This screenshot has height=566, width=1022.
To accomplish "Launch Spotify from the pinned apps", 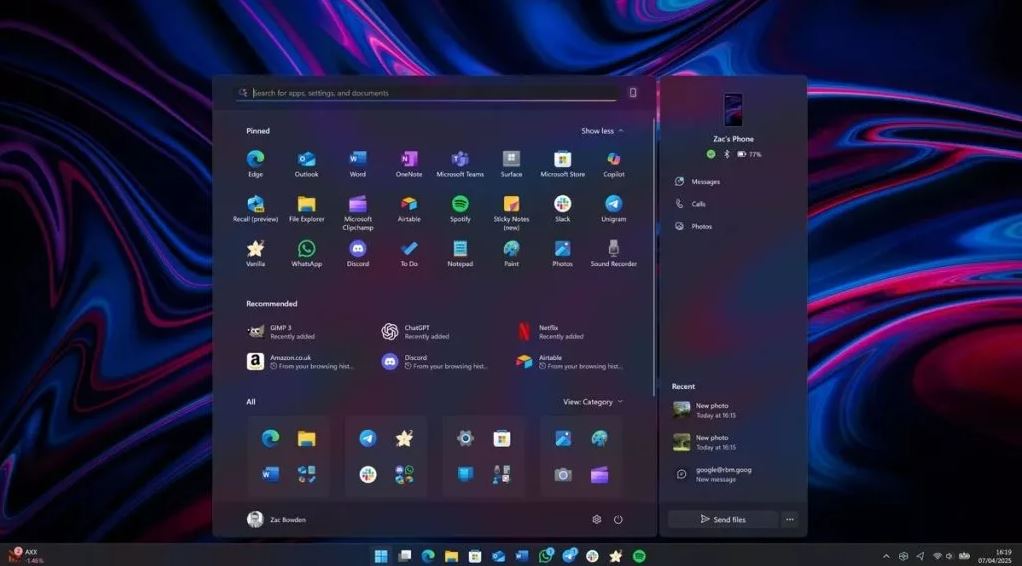I will point(460,205).
